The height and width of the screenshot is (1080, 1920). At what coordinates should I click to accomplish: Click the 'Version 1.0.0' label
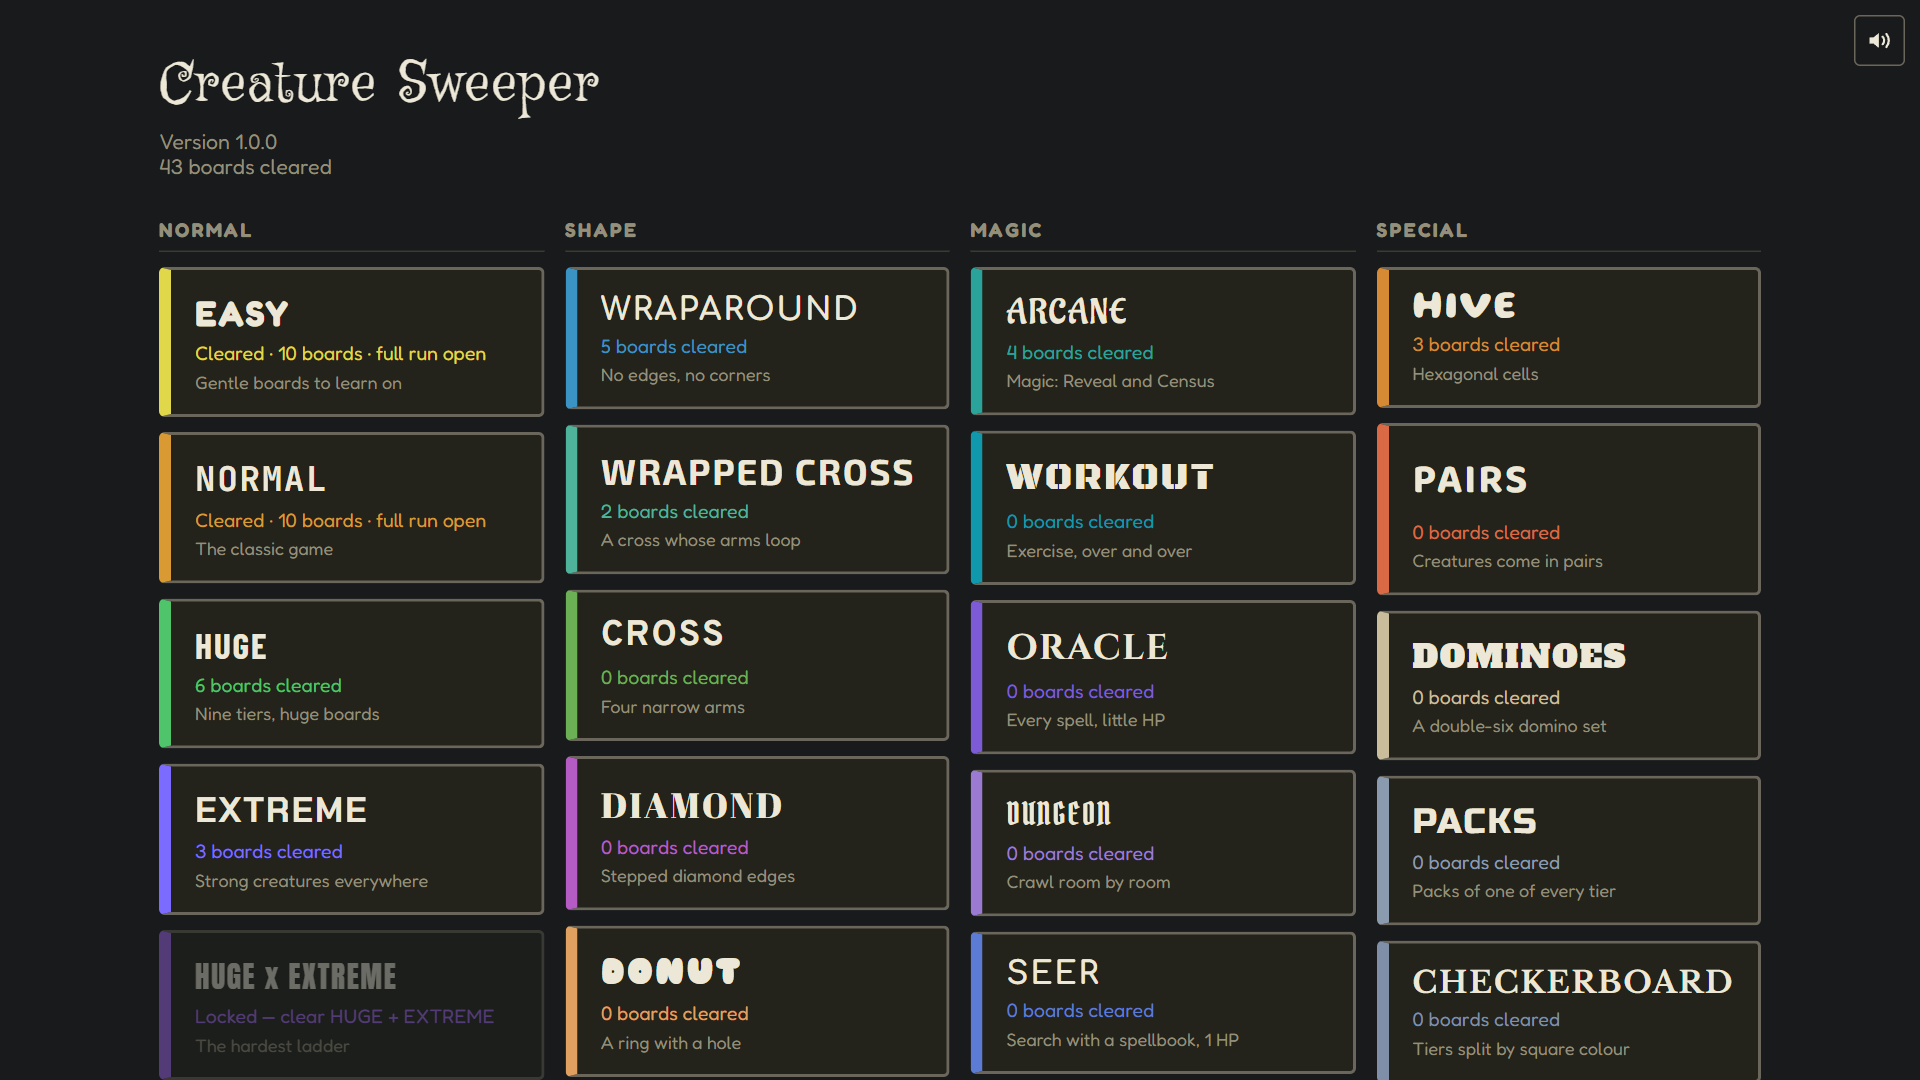pyautogui.click(x=218, y=142)
